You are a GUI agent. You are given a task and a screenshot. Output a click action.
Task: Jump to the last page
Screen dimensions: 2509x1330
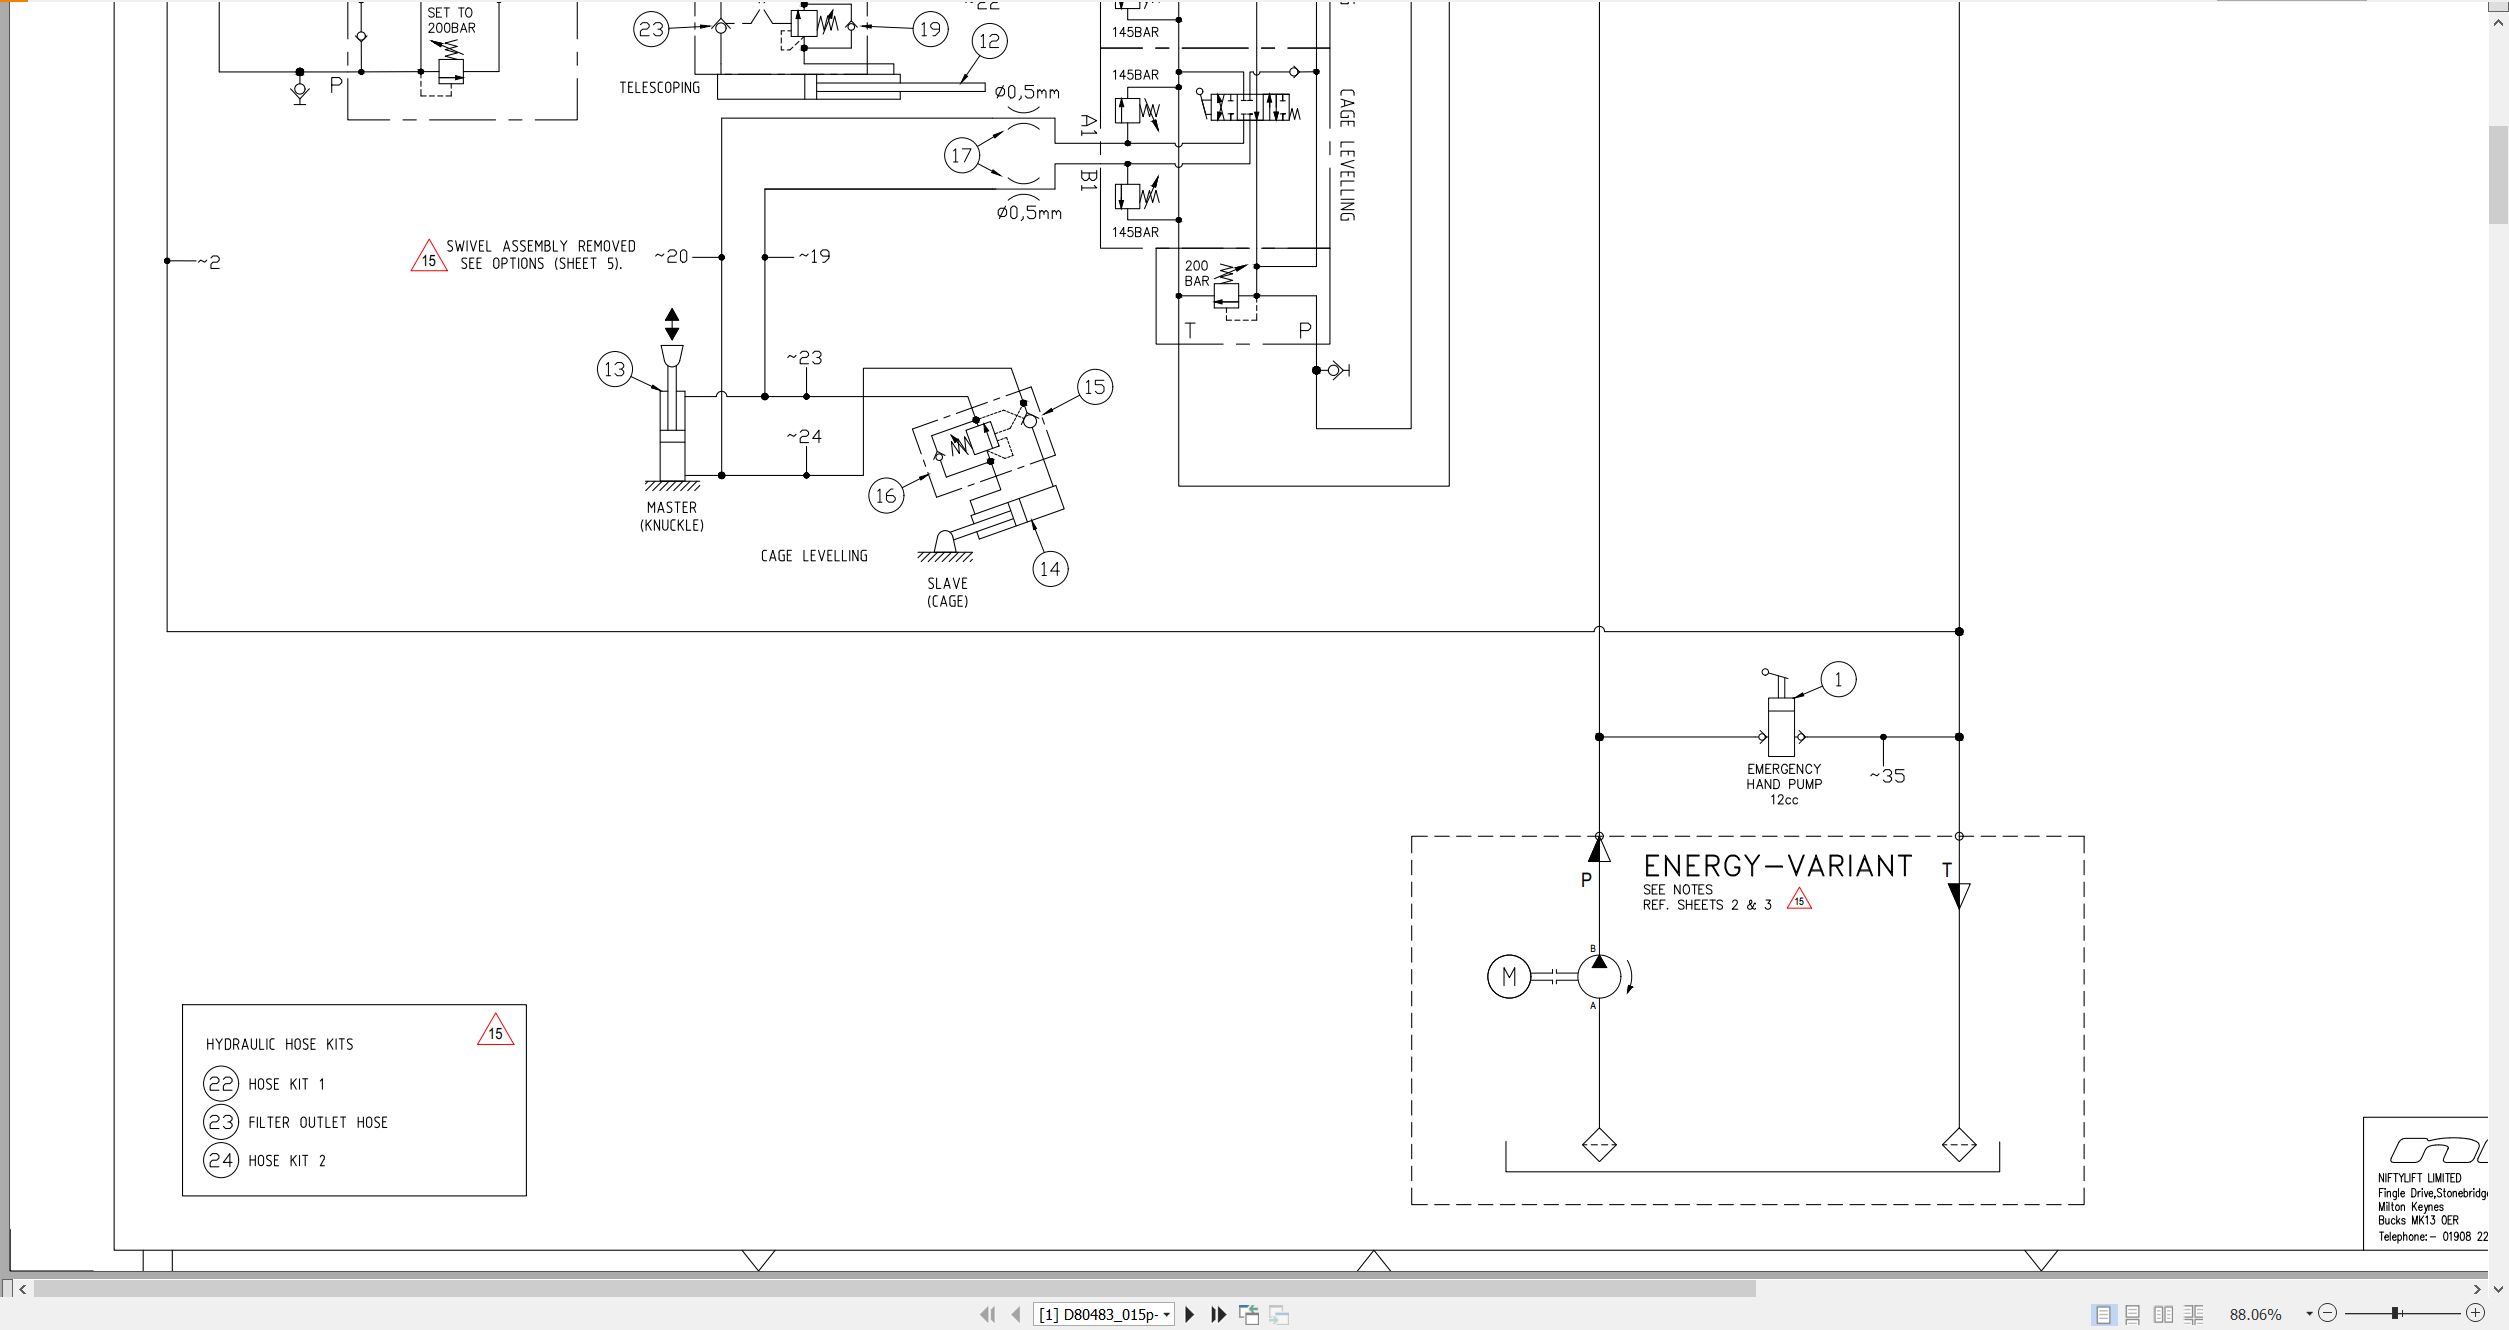click(x=1218, y=1314)
